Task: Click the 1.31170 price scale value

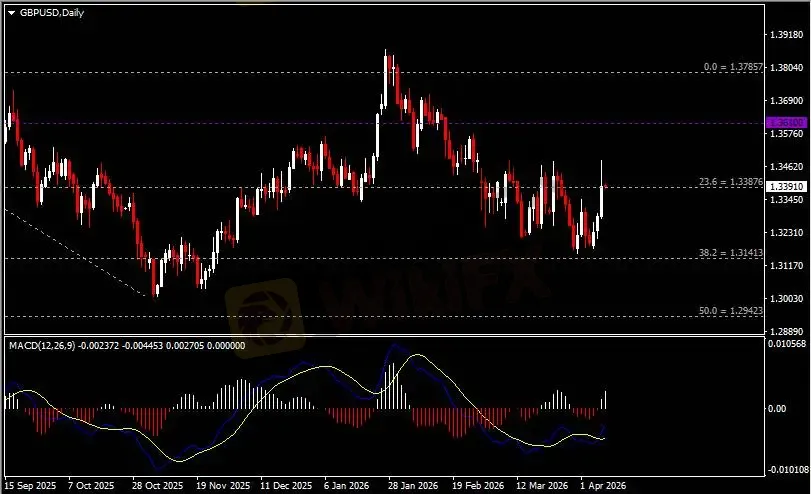Action: [x=786, y=266]
